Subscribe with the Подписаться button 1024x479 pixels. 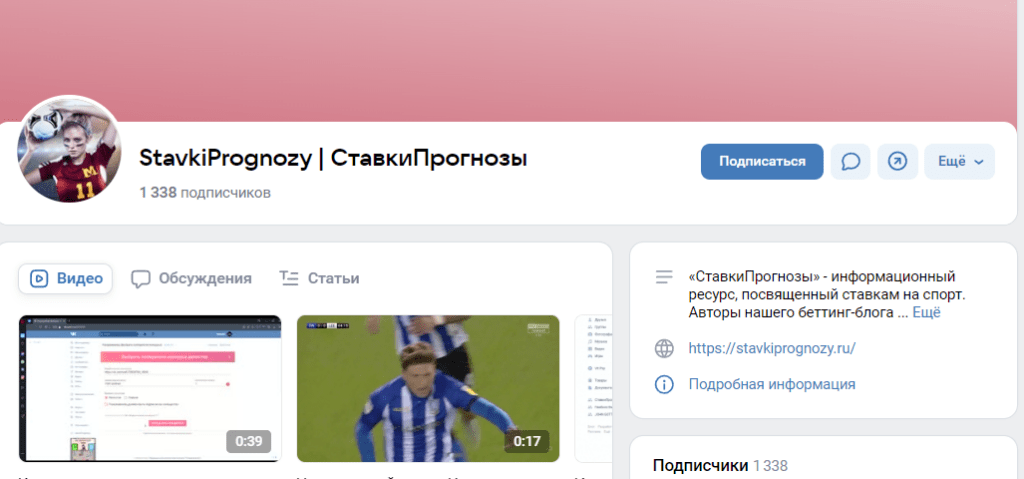click(762, 161)
